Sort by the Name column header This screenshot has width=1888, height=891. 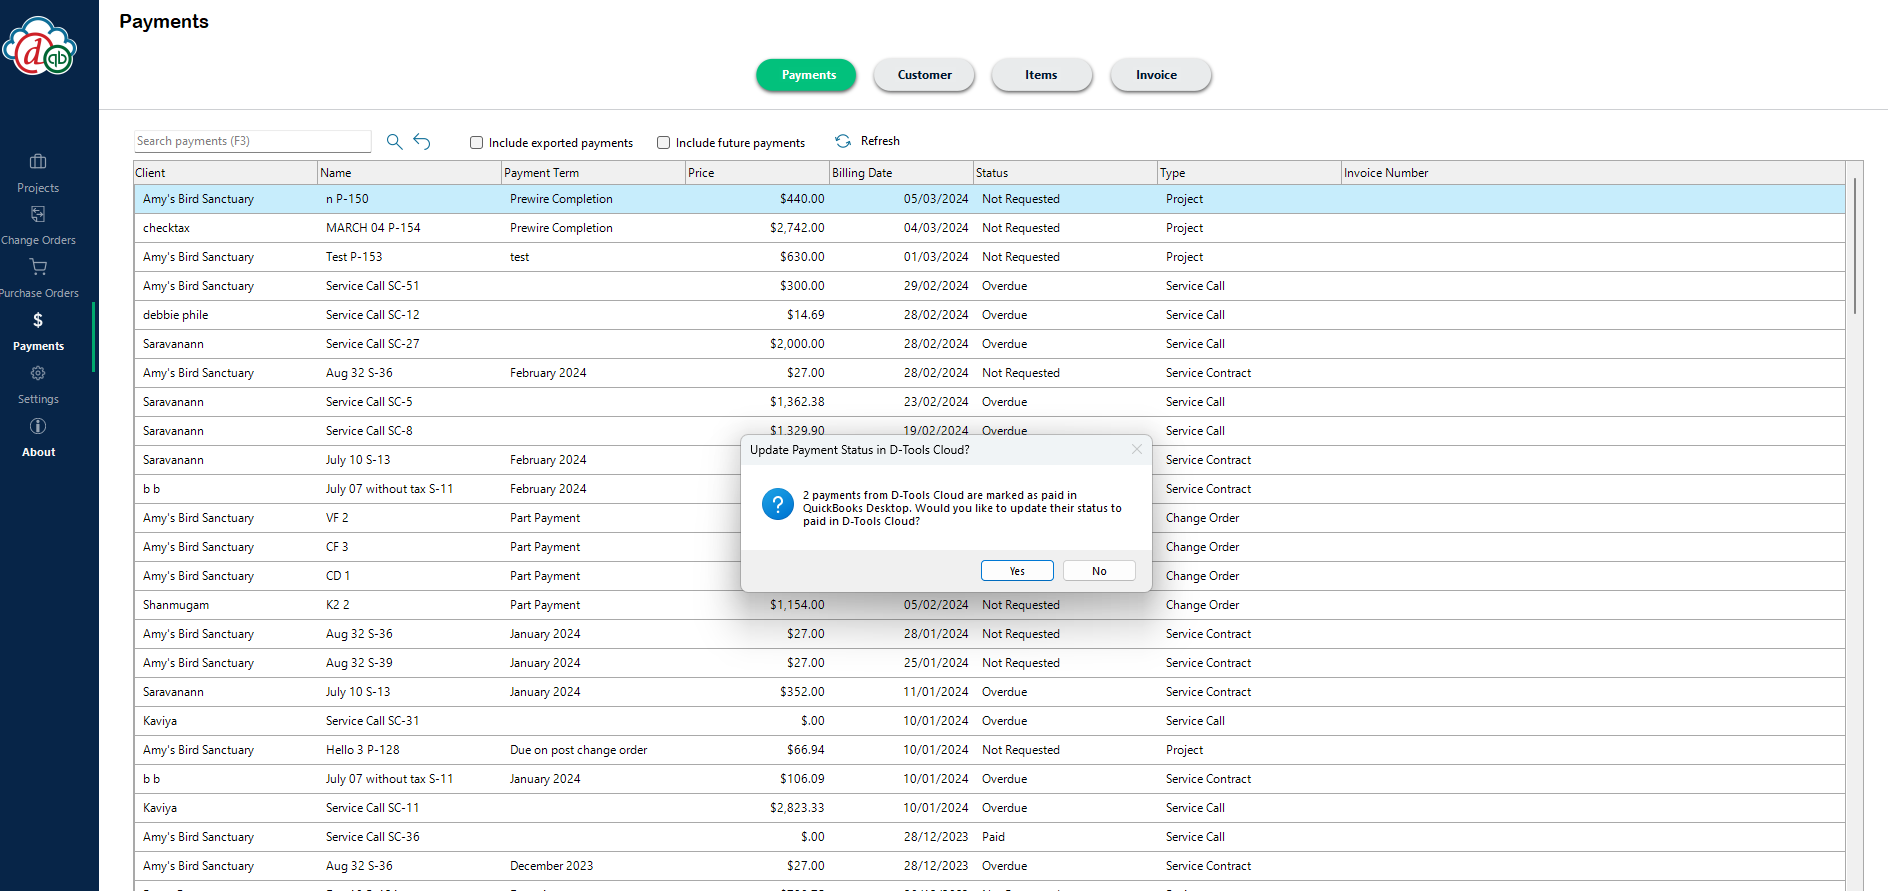409,173
